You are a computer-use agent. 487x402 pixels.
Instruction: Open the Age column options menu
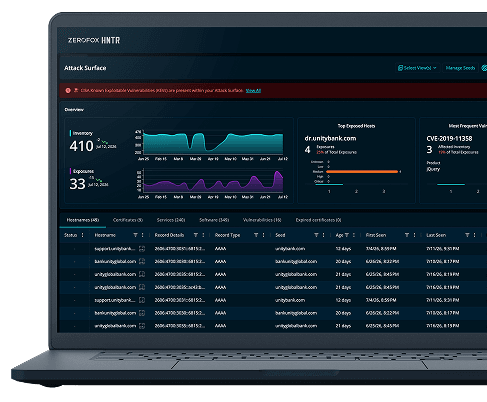pyautogui.click(x=354, y=235)
